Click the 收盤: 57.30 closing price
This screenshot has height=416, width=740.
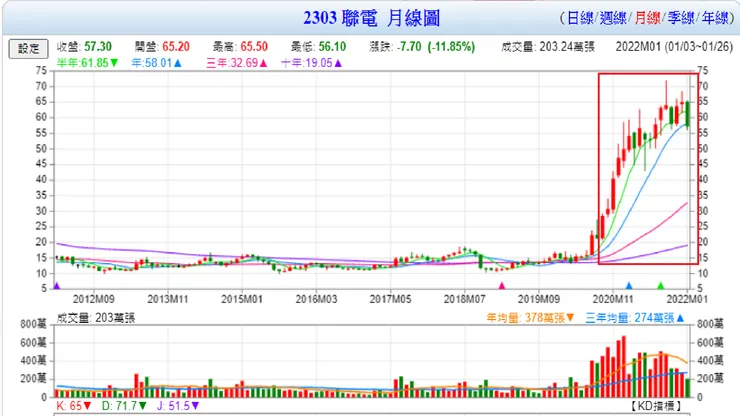[84, 47]
